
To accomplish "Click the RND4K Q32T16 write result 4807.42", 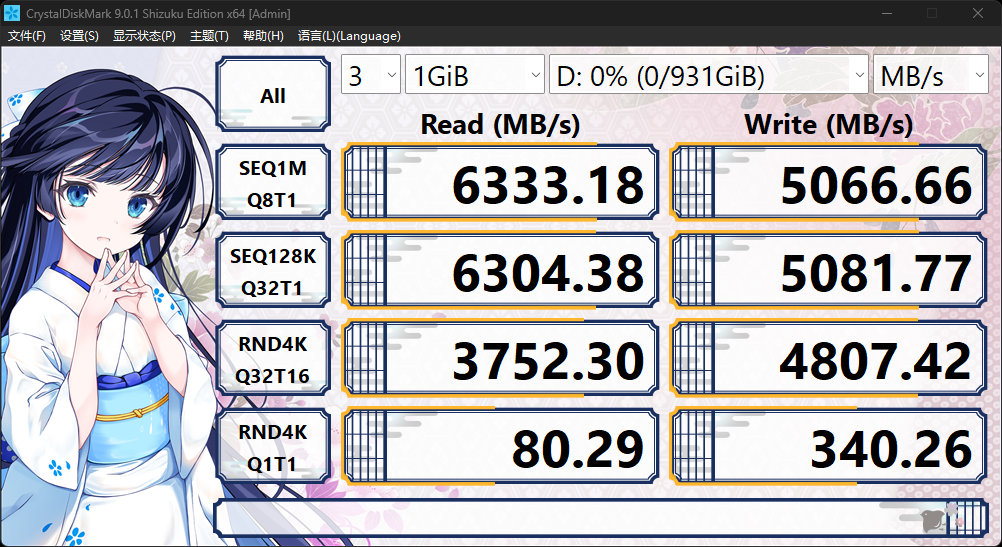I will click(828, 359).
